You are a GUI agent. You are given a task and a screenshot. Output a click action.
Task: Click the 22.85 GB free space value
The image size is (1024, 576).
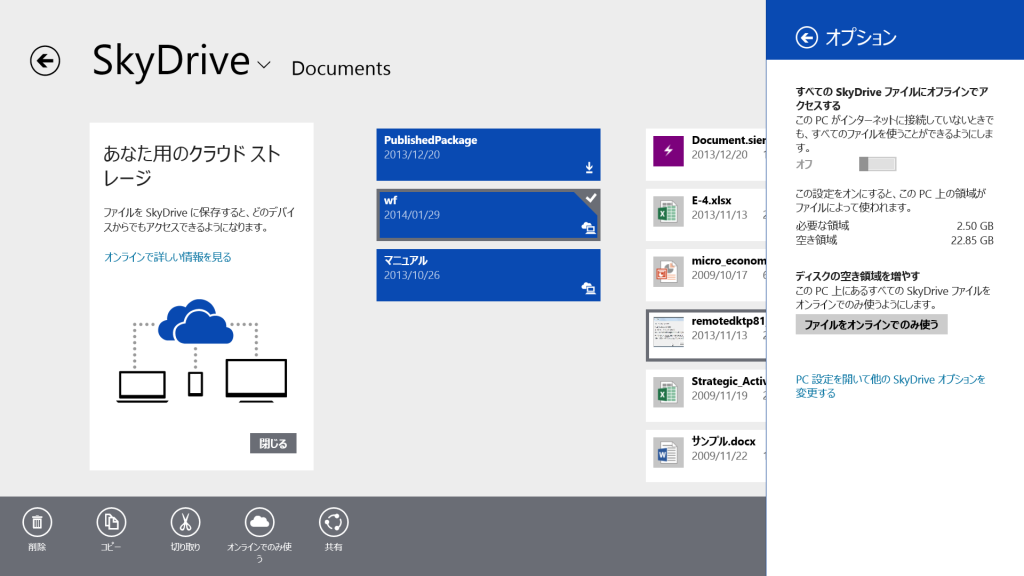pos(972,240)
